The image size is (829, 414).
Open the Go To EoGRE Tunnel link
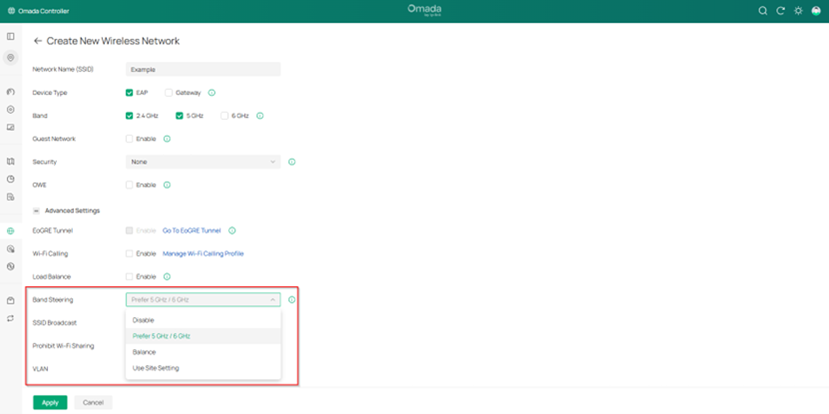(191, 231)
